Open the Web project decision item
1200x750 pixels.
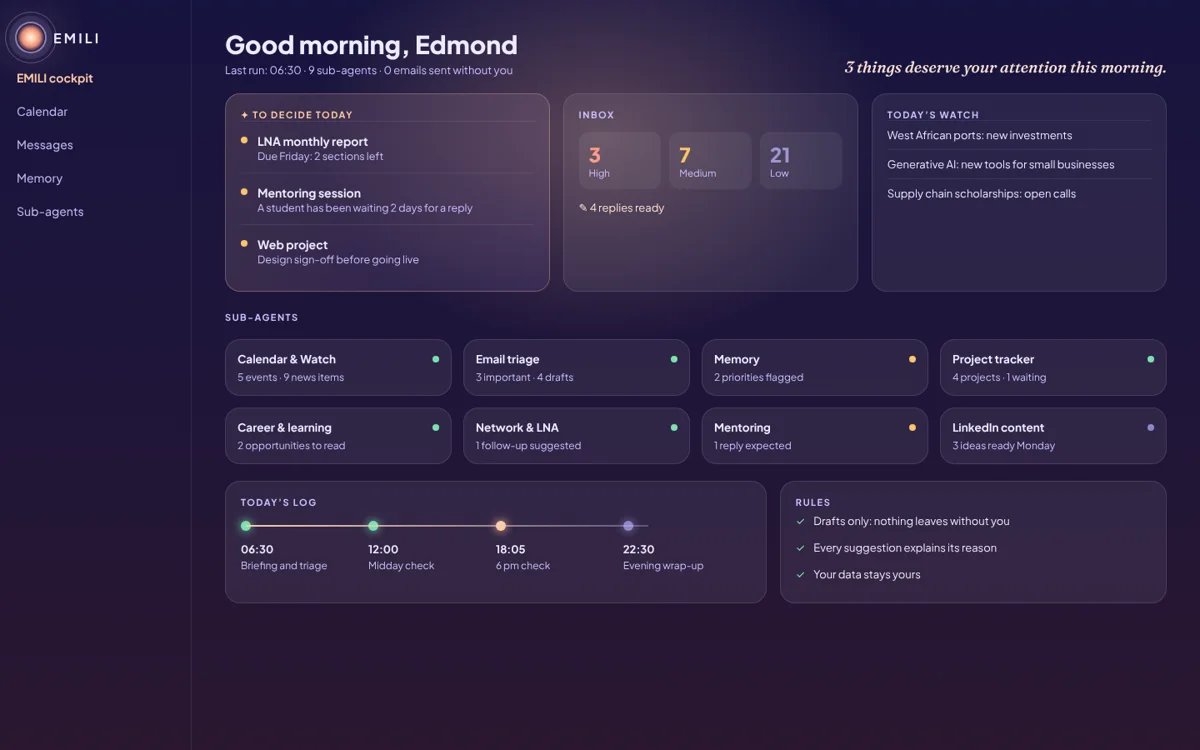point(387,251)
